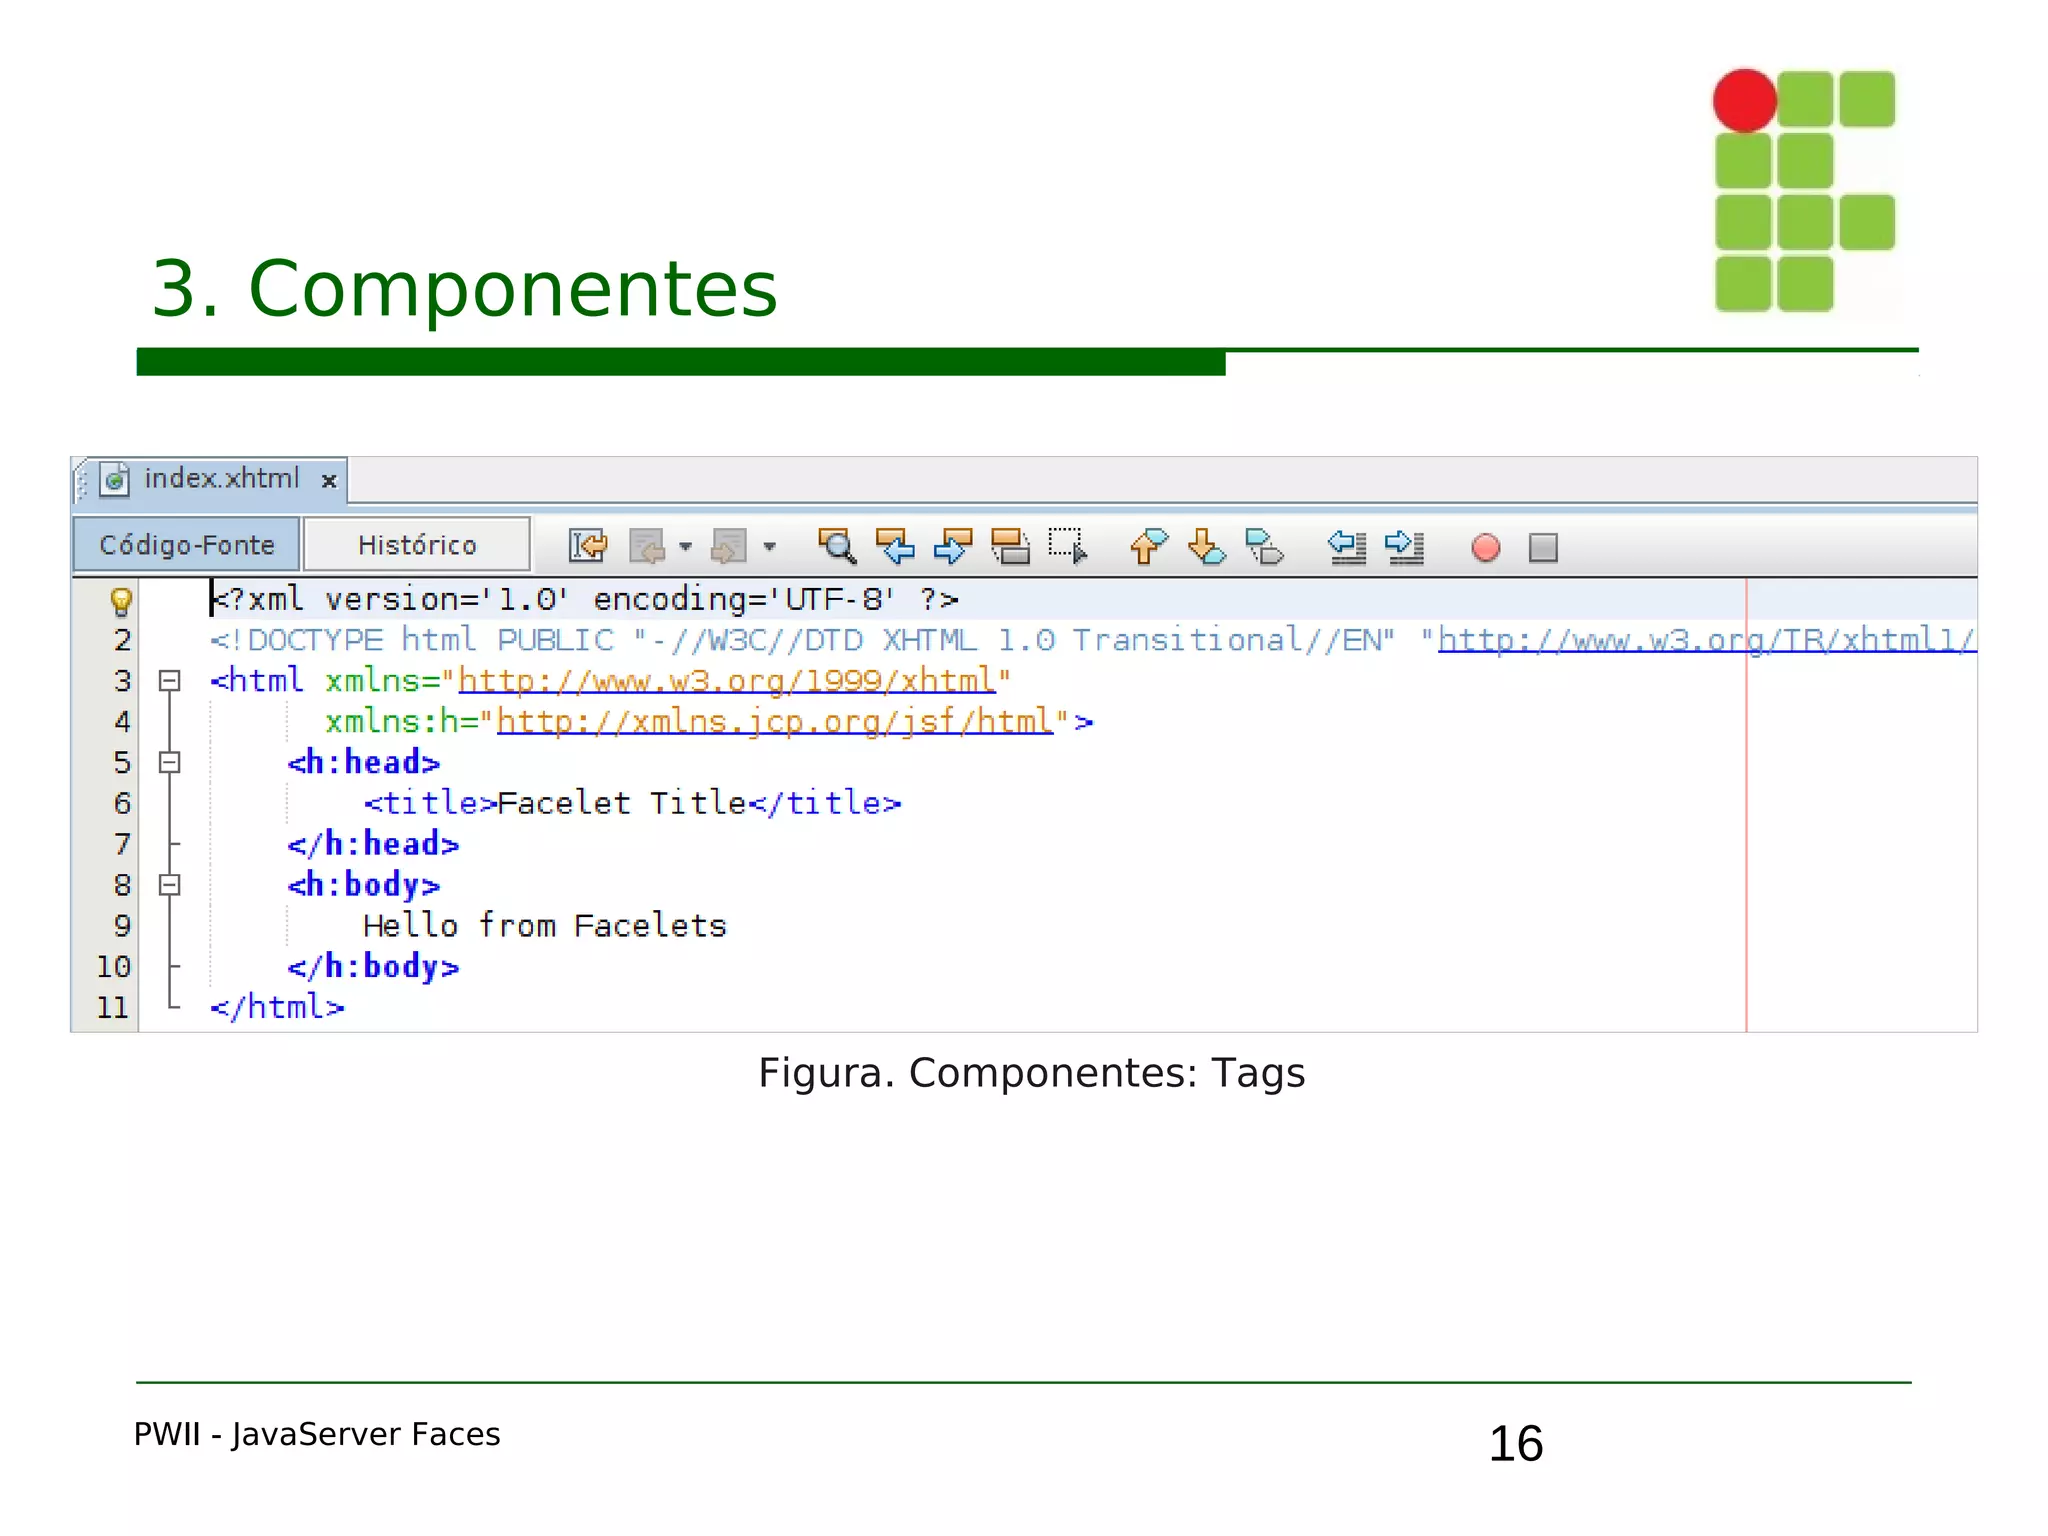Collapse the h:head fold on line 5
The height and width of the screenshot is (1536, 2048).
(170, 763)
